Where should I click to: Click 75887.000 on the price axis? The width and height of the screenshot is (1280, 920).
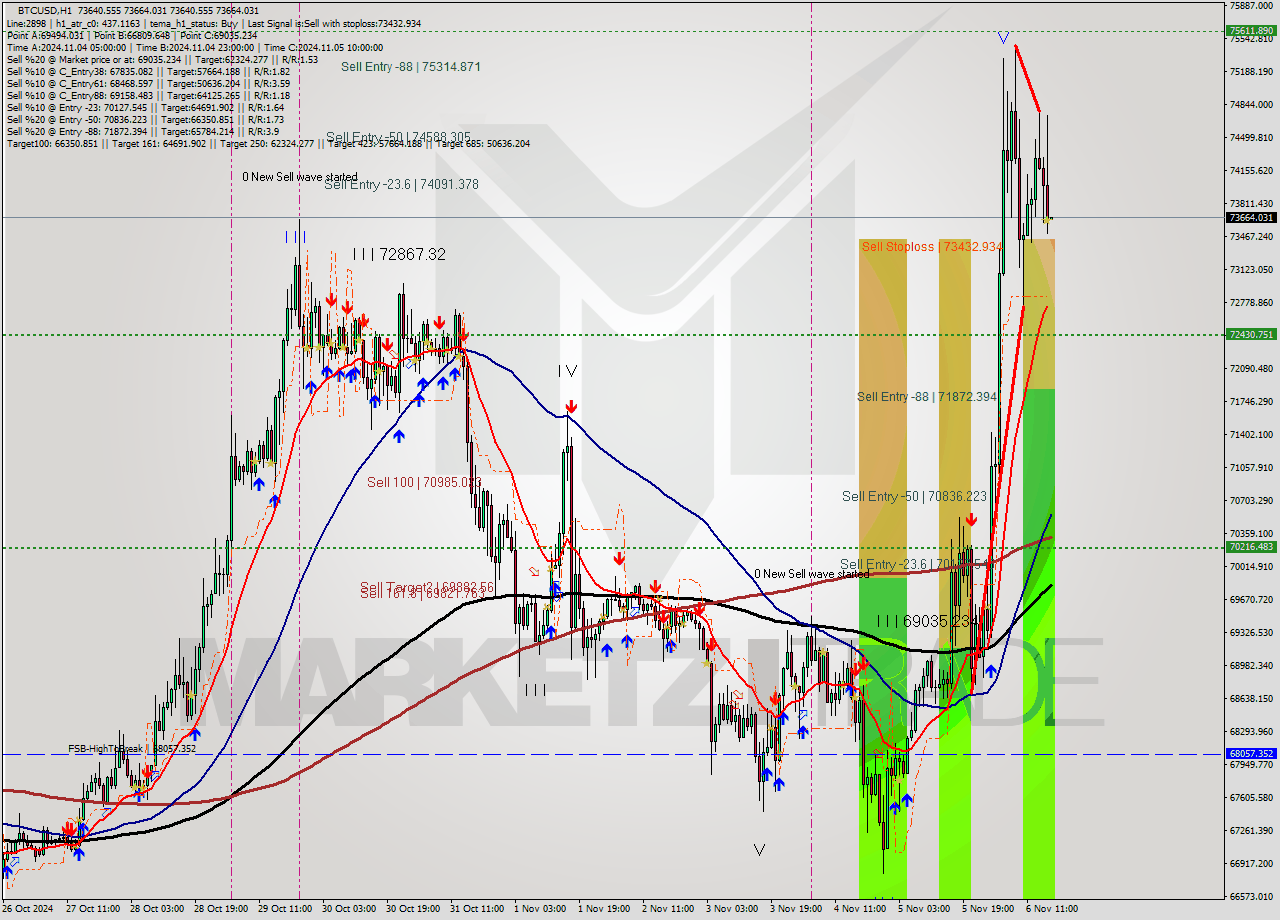pyautogui.click(x=1251, y=6)
